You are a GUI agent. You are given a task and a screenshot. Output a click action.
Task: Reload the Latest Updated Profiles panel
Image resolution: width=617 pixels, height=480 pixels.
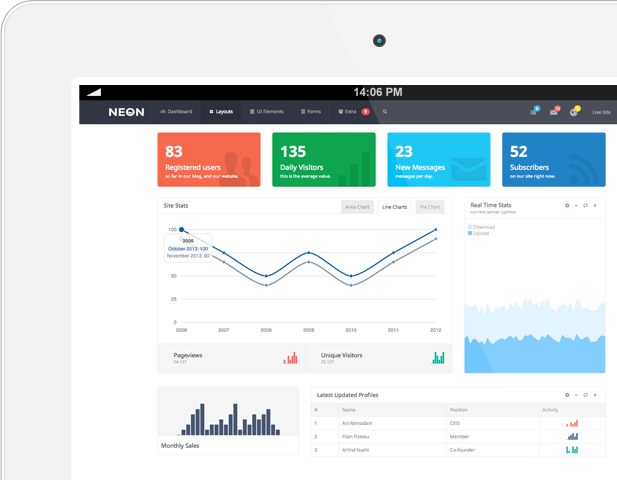586,395
